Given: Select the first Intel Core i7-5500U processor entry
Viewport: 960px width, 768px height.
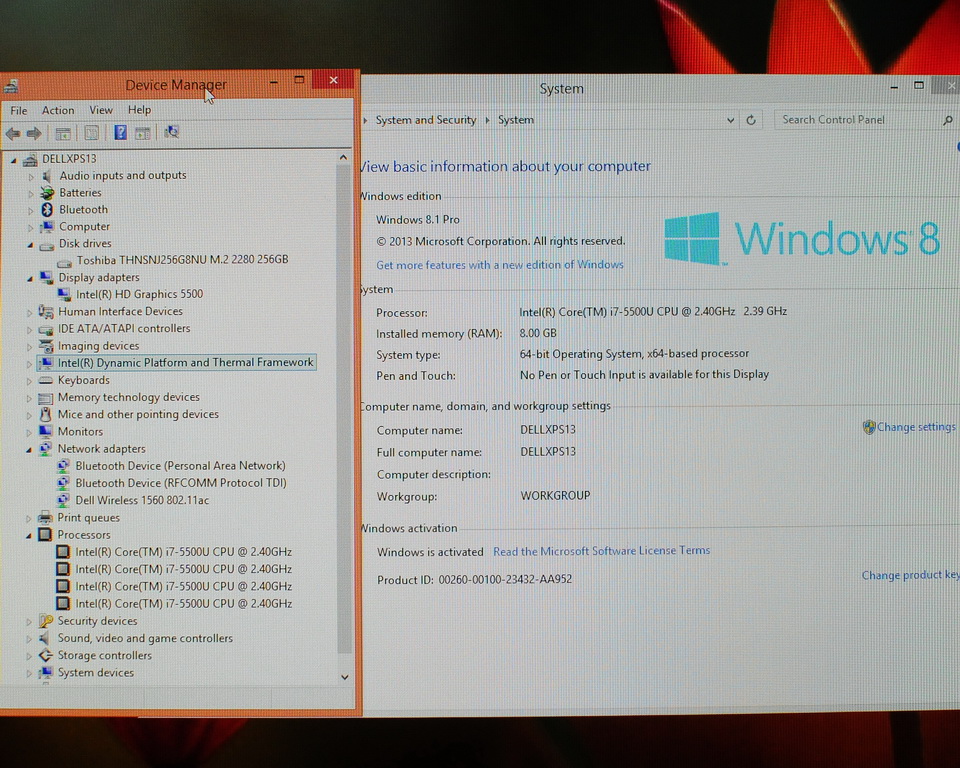Looking at the screenshot, I should point(183,552).
